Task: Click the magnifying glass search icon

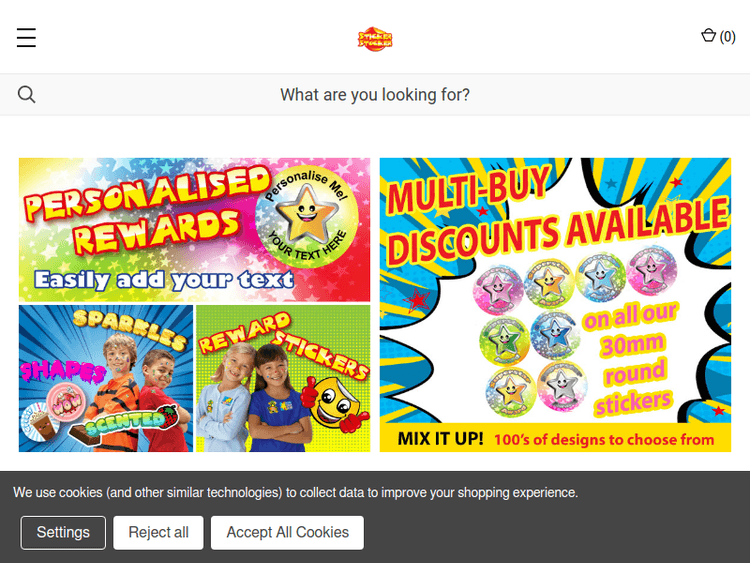Action: pos(26,94)
